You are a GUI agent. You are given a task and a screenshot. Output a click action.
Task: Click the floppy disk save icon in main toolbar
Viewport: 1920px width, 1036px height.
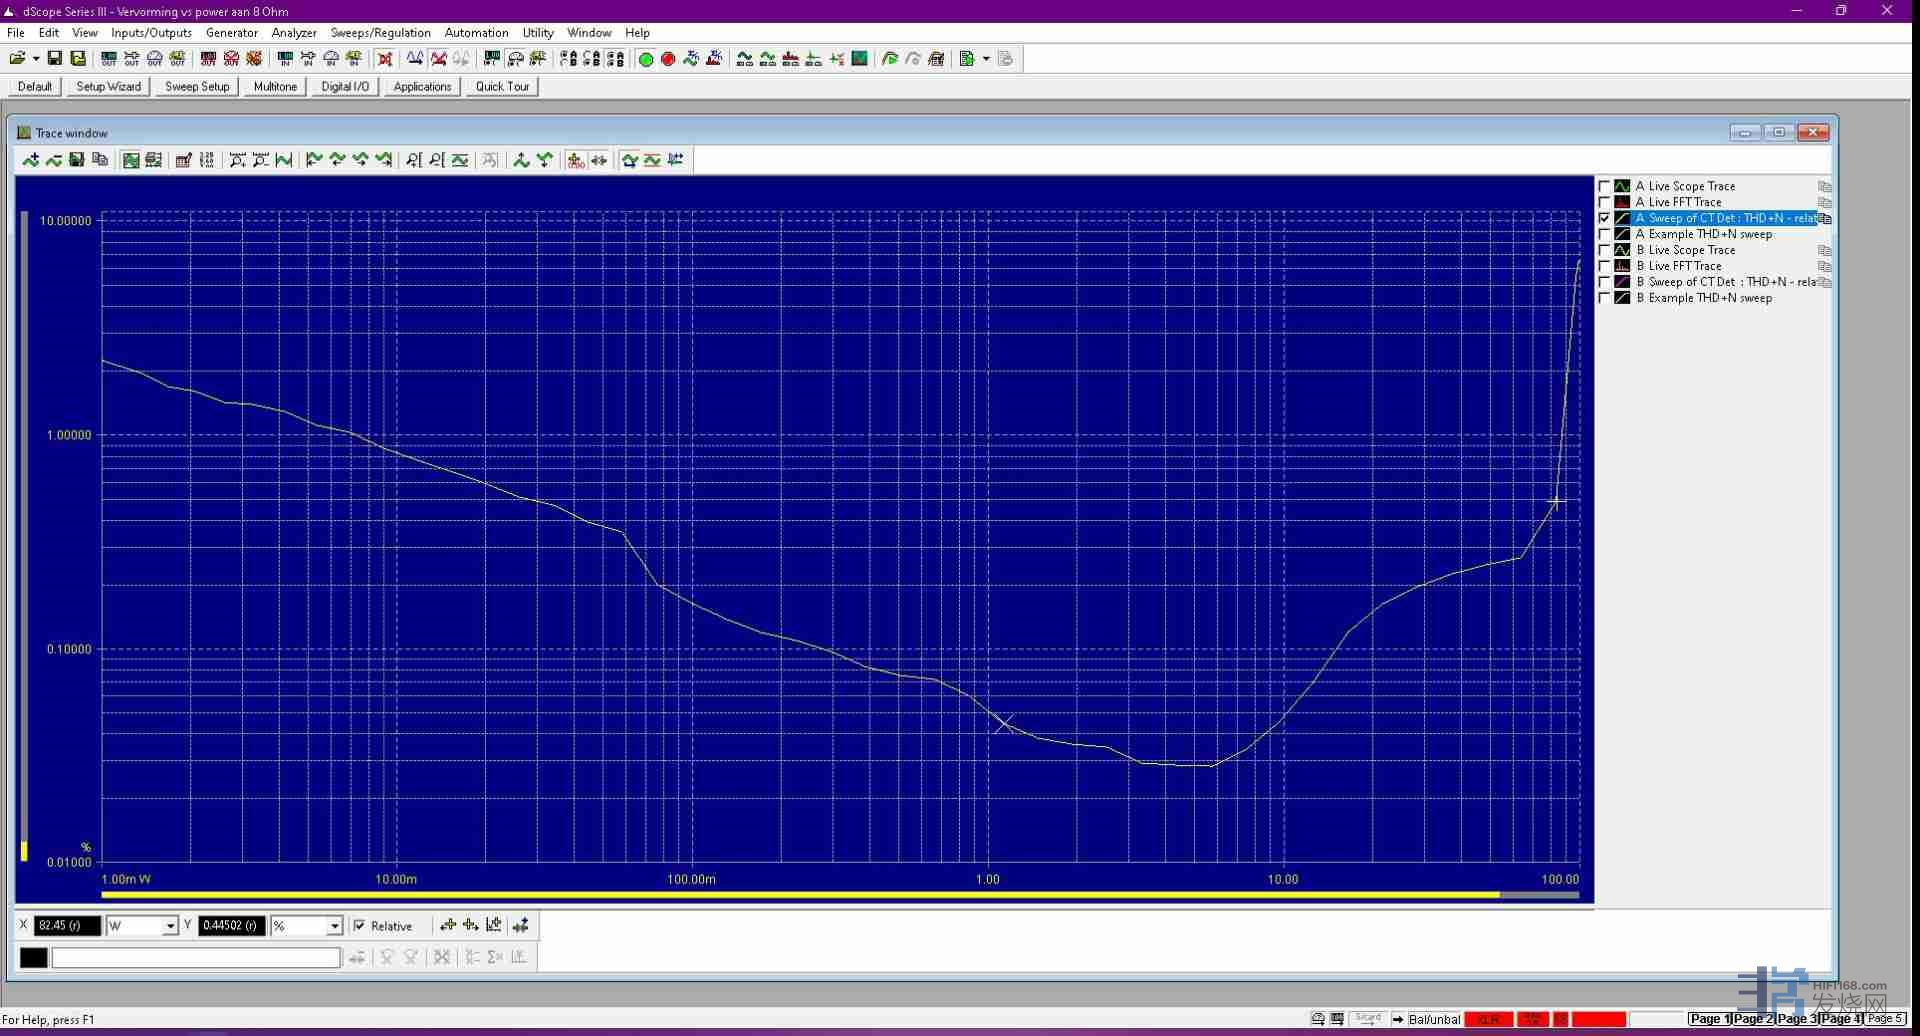point(55,59)
